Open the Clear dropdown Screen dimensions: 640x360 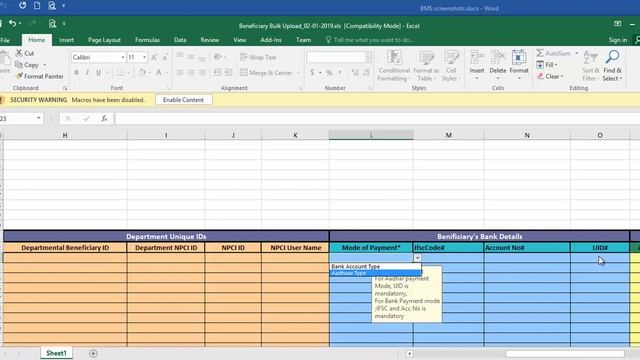[550, 76]
